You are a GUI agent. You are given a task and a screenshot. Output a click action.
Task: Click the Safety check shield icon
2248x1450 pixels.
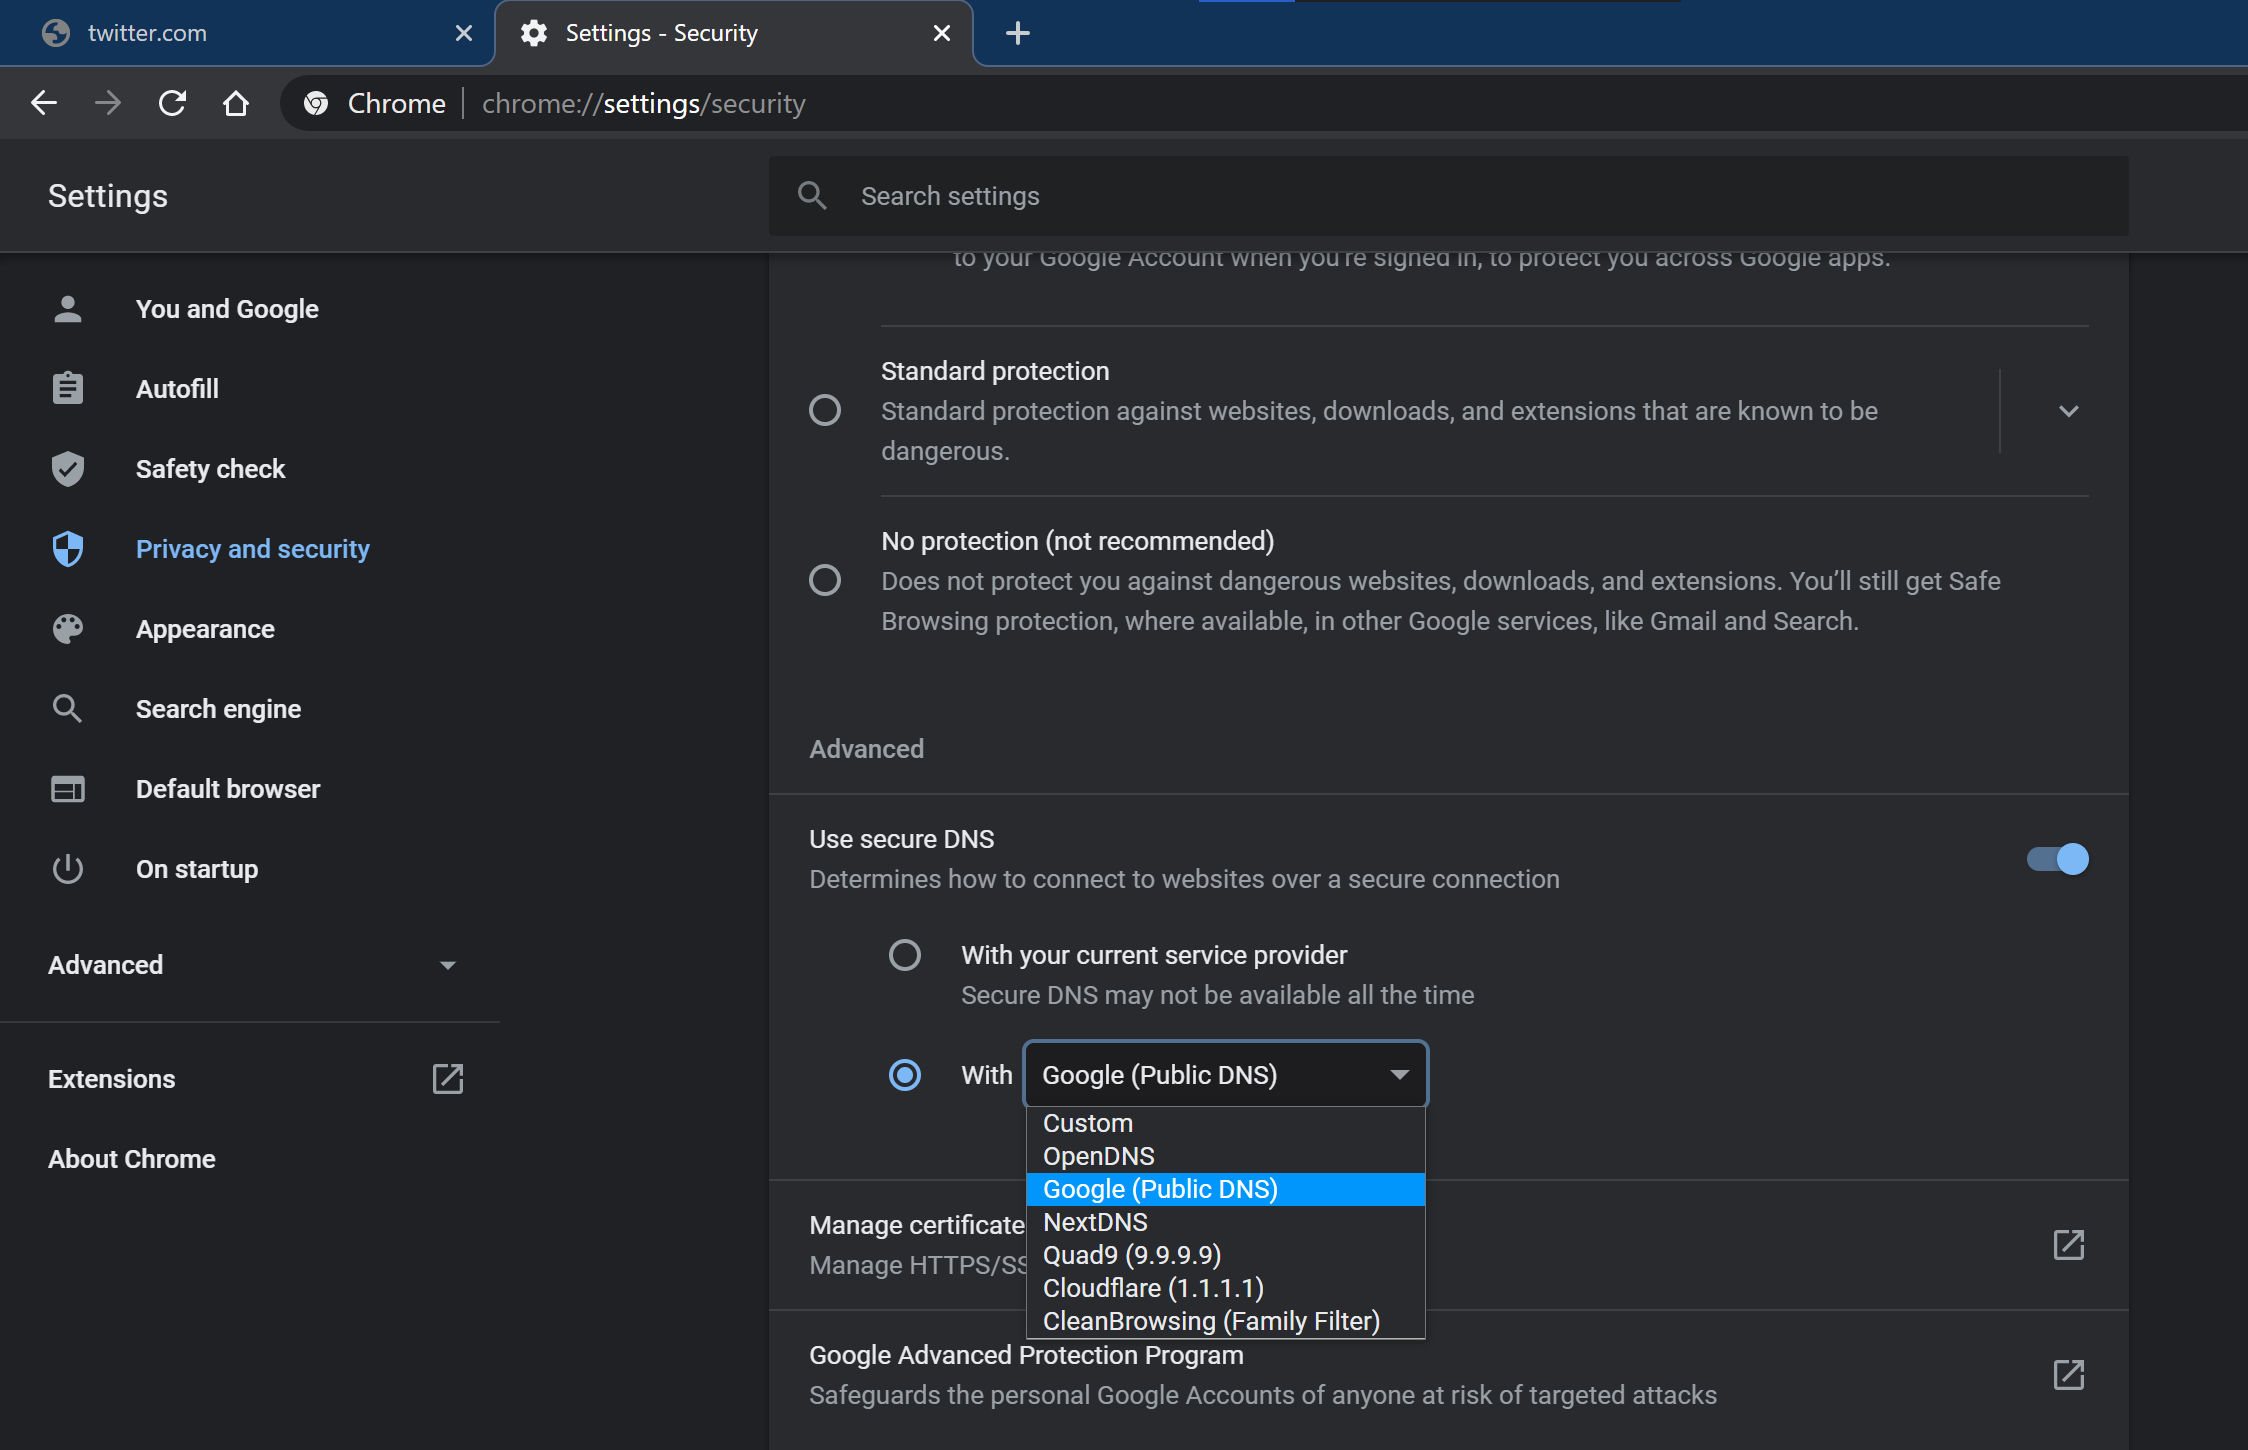point(68,469)
